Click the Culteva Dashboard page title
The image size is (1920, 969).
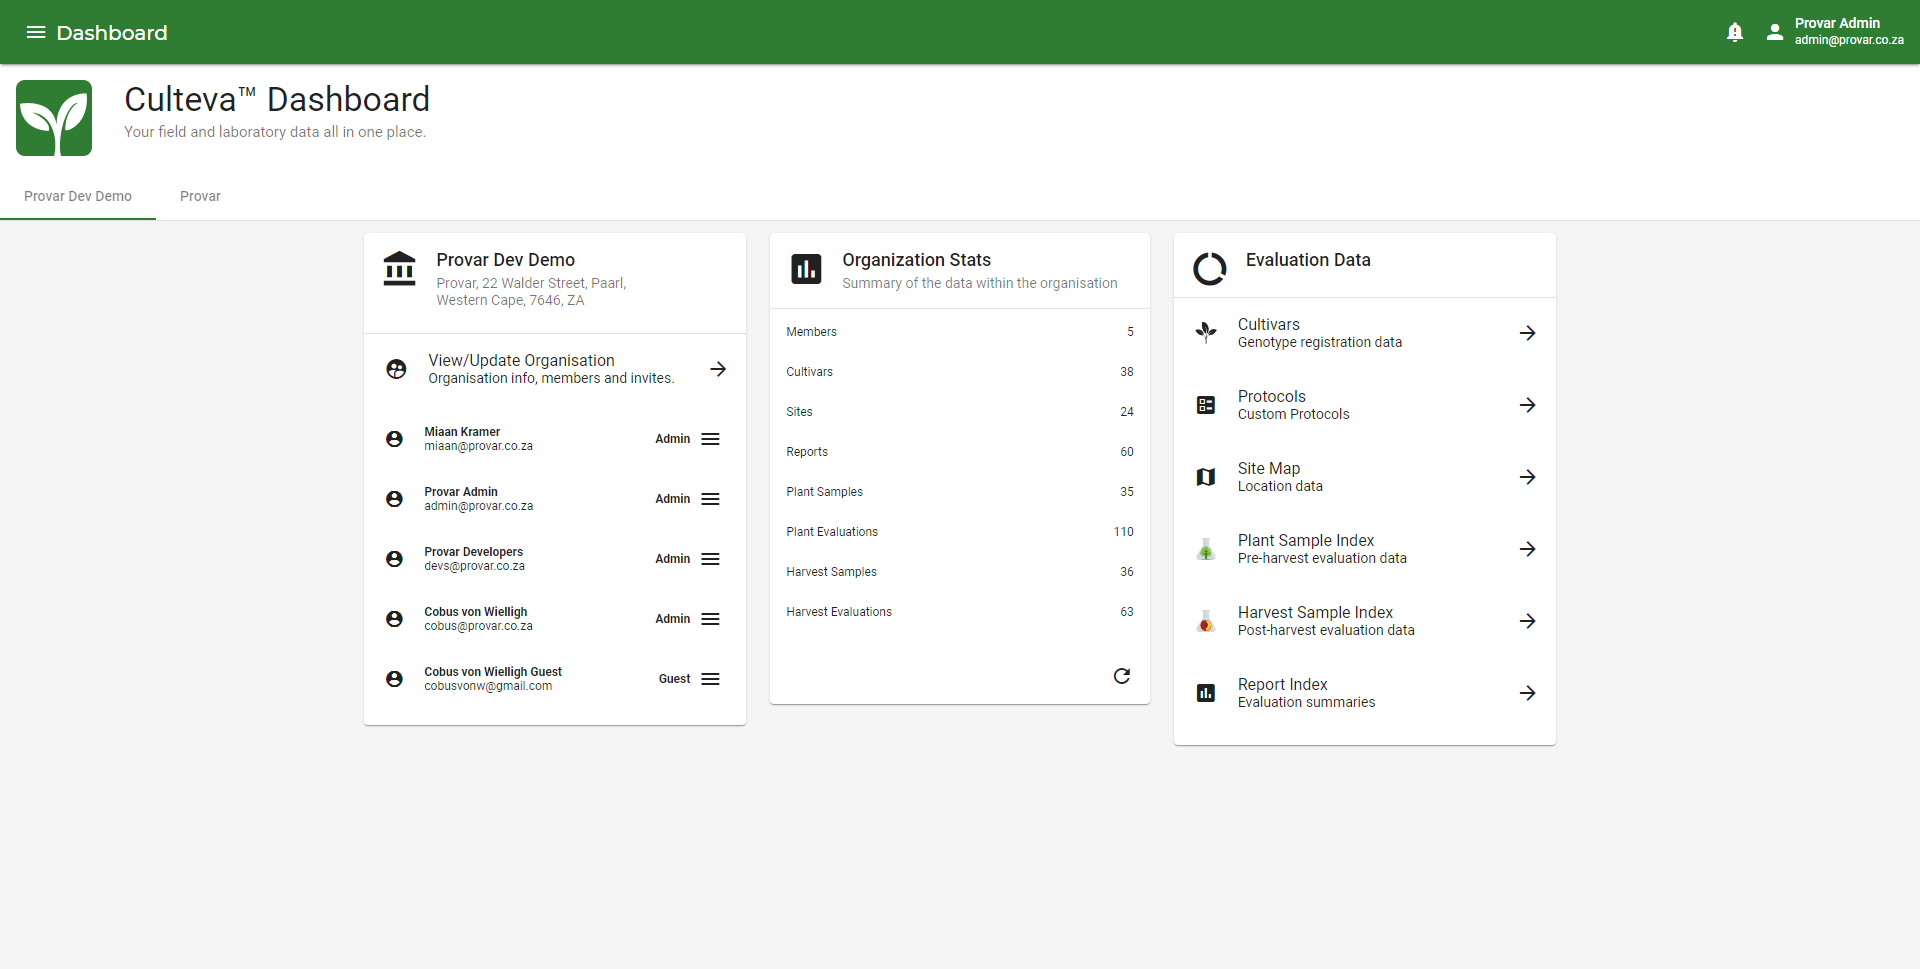277,99
